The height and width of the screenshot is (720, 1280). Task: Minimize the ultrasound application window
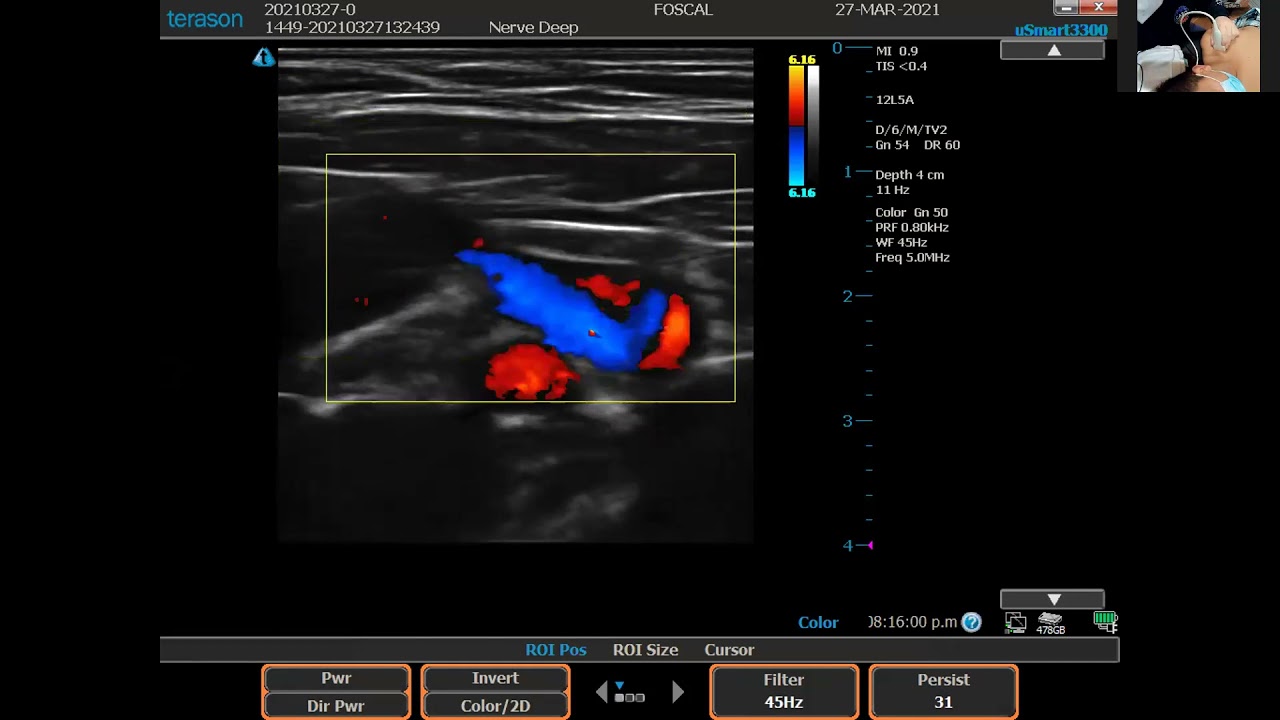1066,7
